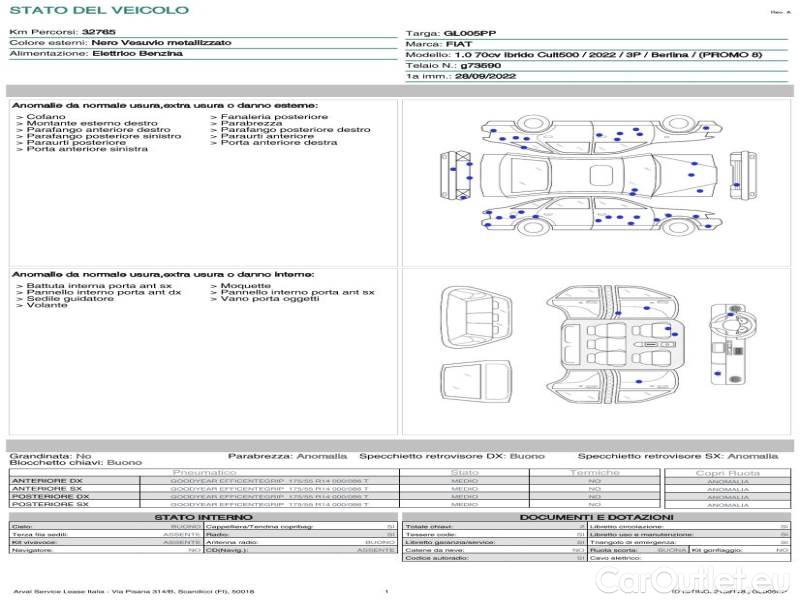This screenshot has height=600, width=800.
Task: Select the Cofano anomaly entry
Action: 46,117
